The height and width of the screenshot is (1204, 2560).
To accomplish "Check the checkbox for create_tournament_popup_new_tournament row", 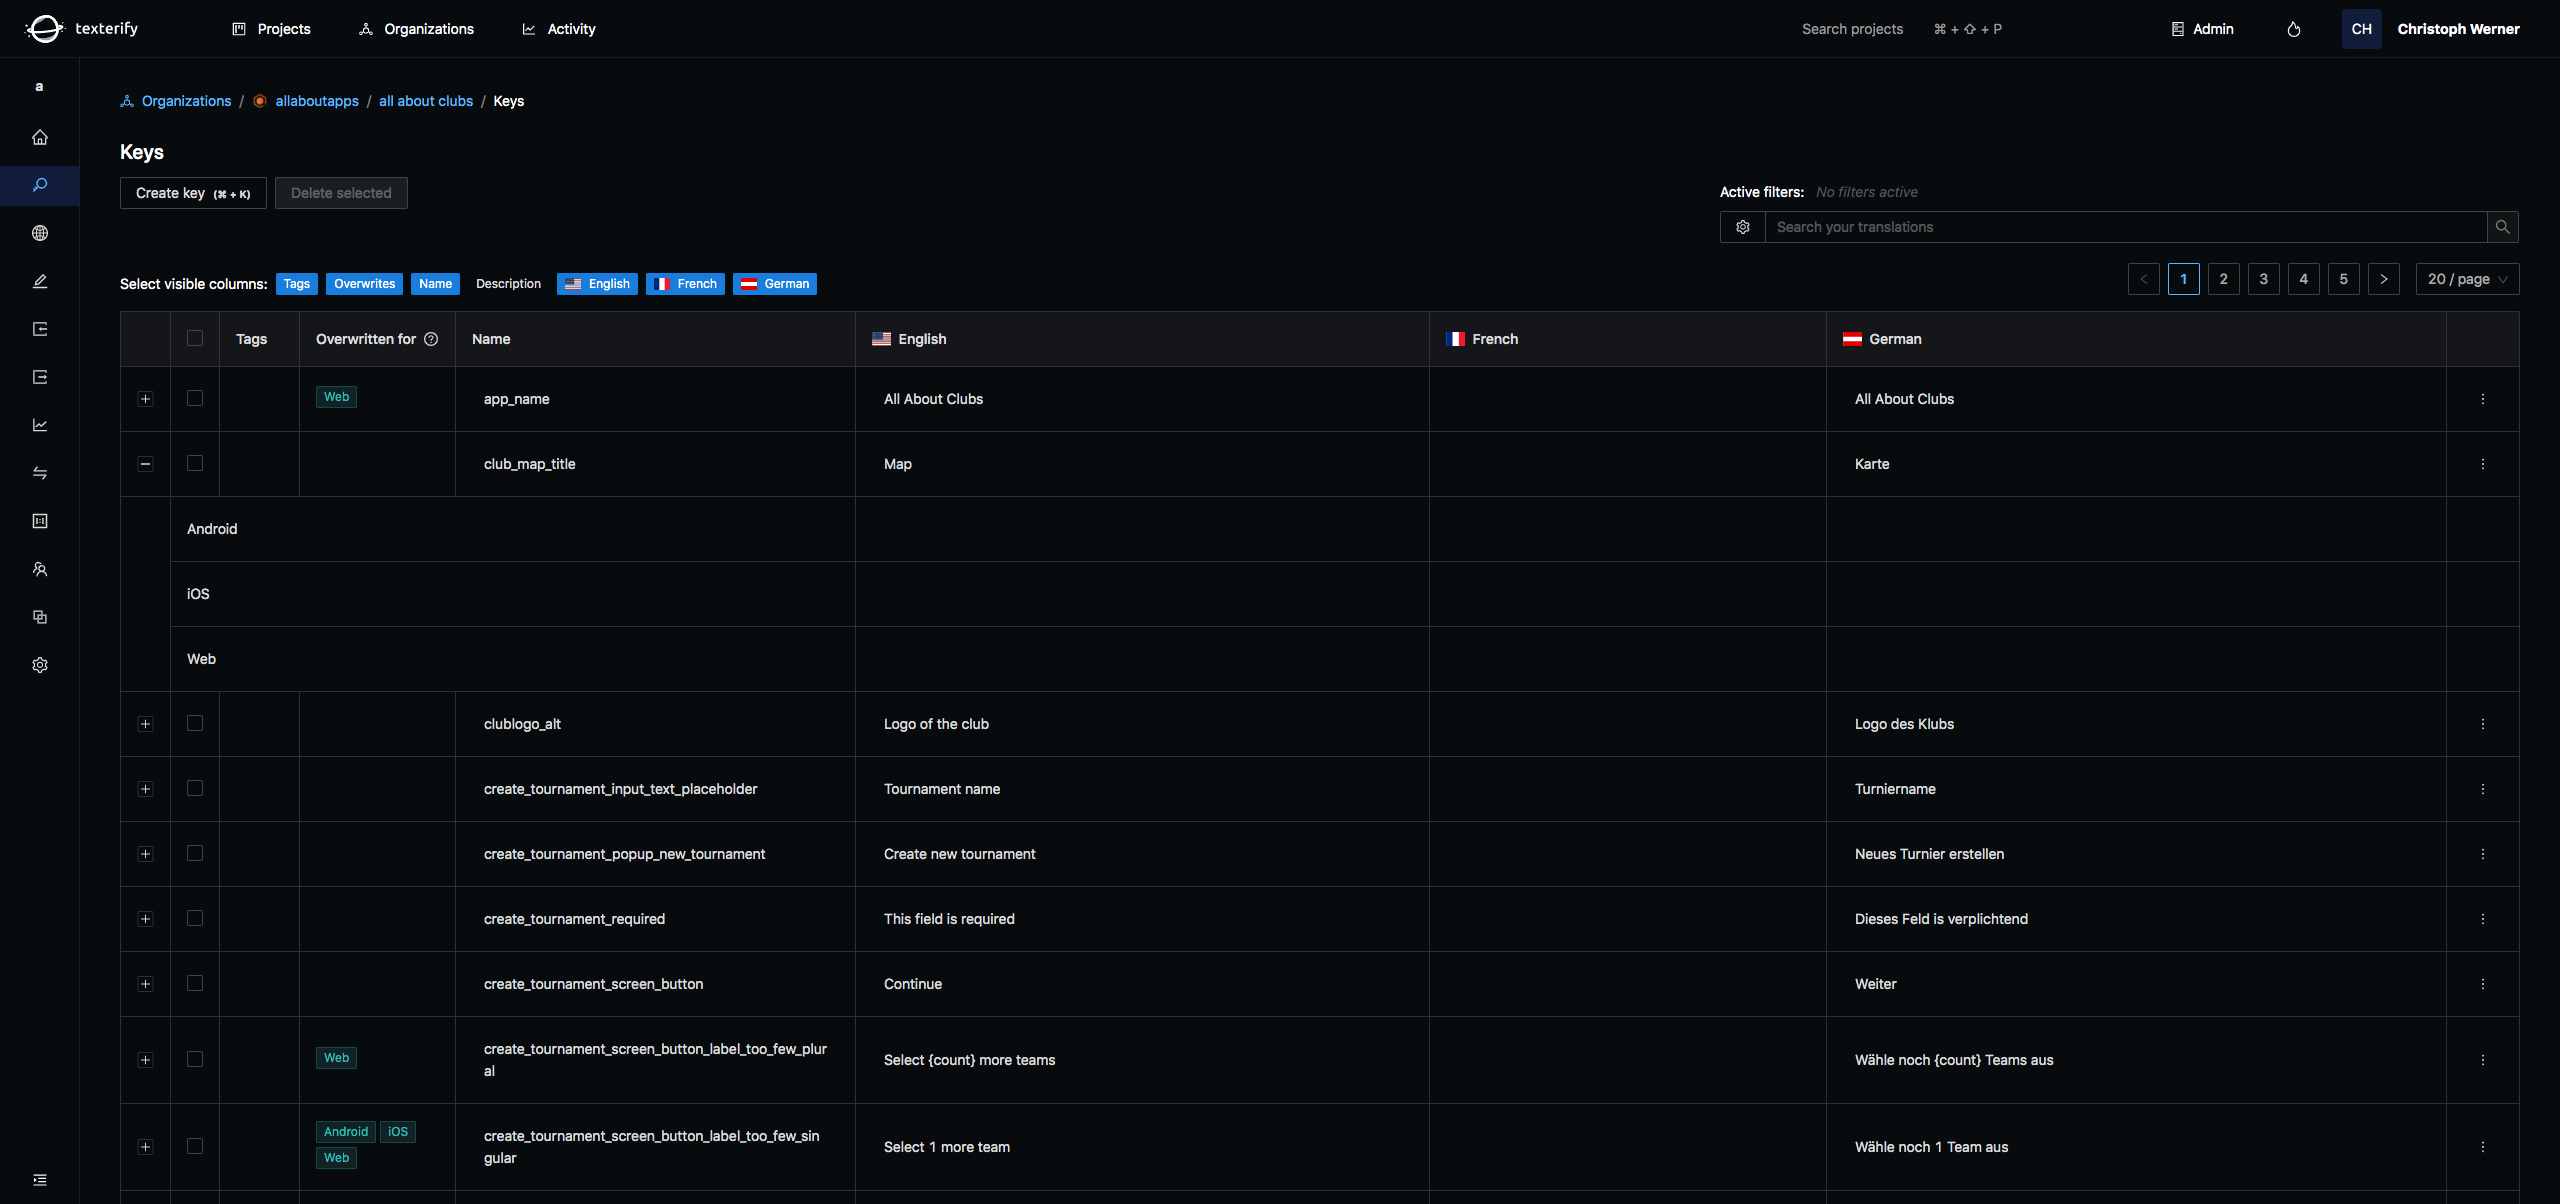I will [x=195, y=853].
